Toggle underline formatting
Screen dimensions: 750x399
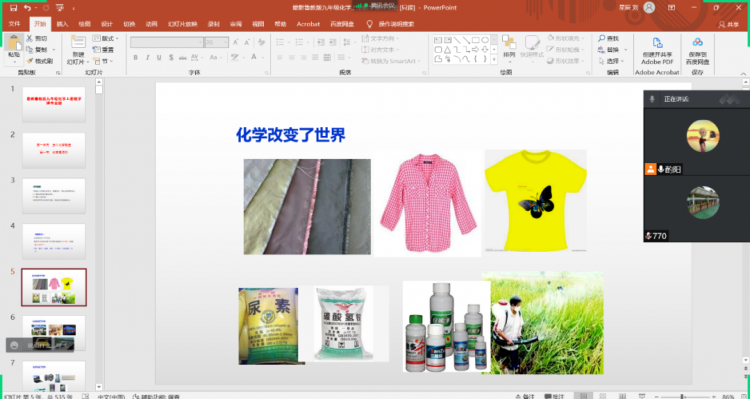tap(158, 57)
